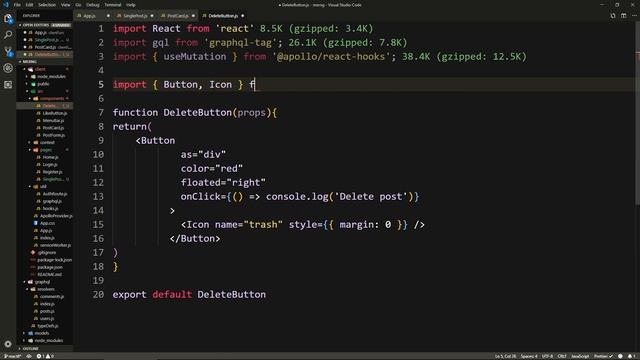The height and width of the screenshot is (360, 640).
Task: Select the DeleteButton.js editor tab
Action: [223, 16]
